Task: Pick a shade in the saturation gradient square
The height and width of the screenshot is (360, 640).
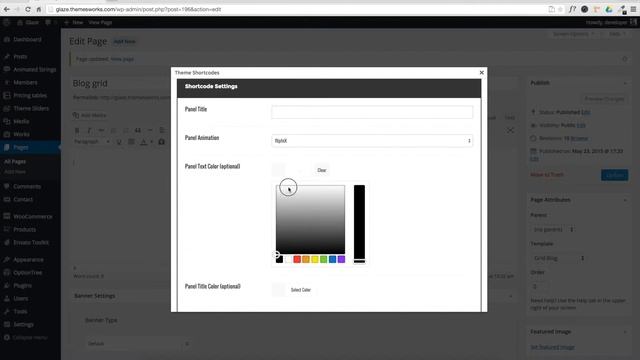Action: (x=310, y=219)
